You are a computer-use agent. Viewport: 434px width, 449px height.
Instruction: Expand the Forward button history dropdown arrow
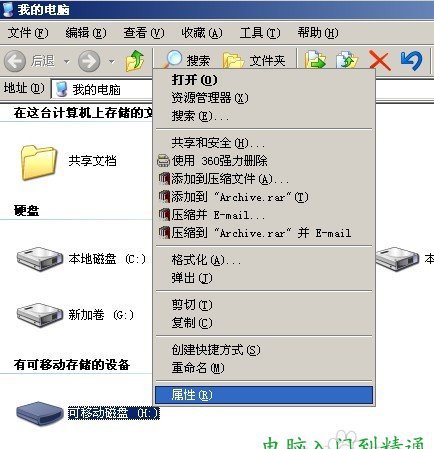click(112, 61)
